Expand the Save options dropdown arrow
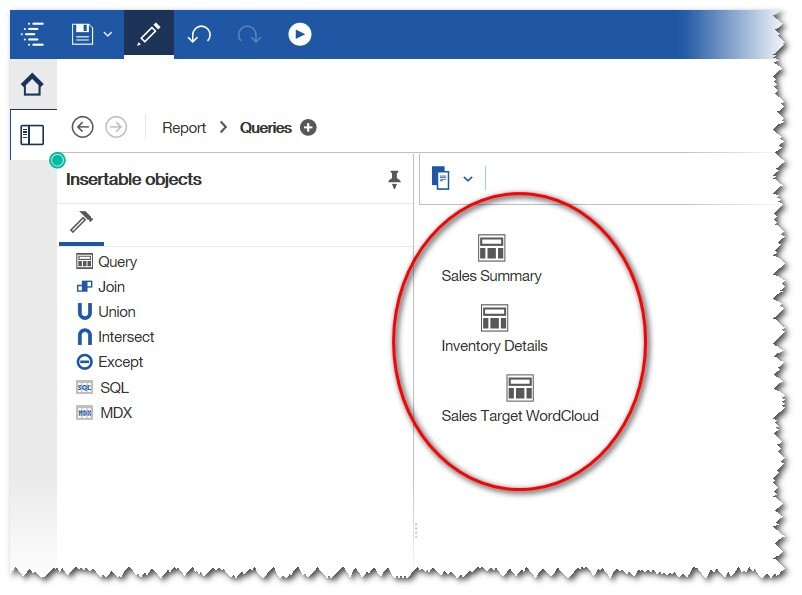This screenshot has height=595, width=802. pos(107,34)
